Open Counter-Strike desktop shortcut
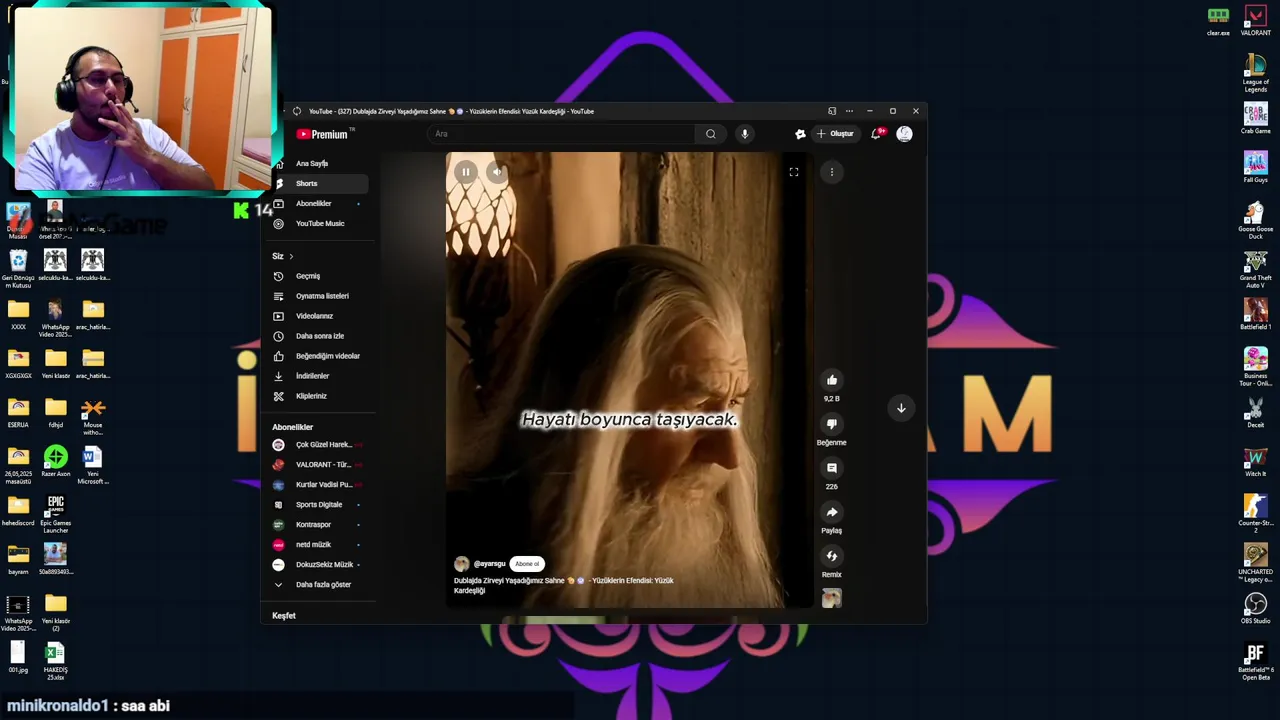This screenshot has height=720, width=1280. tap(1255, 514)
